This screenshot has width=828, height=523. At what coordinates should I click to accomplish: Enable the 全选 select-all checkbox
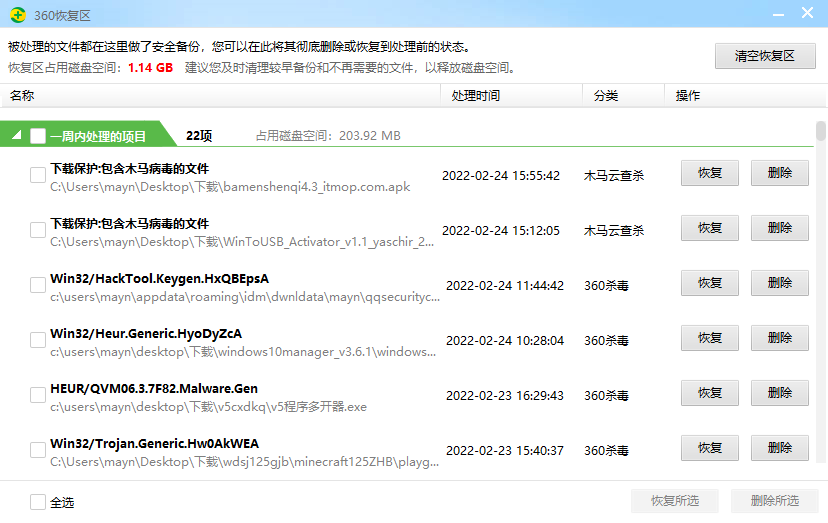[38, 502]
